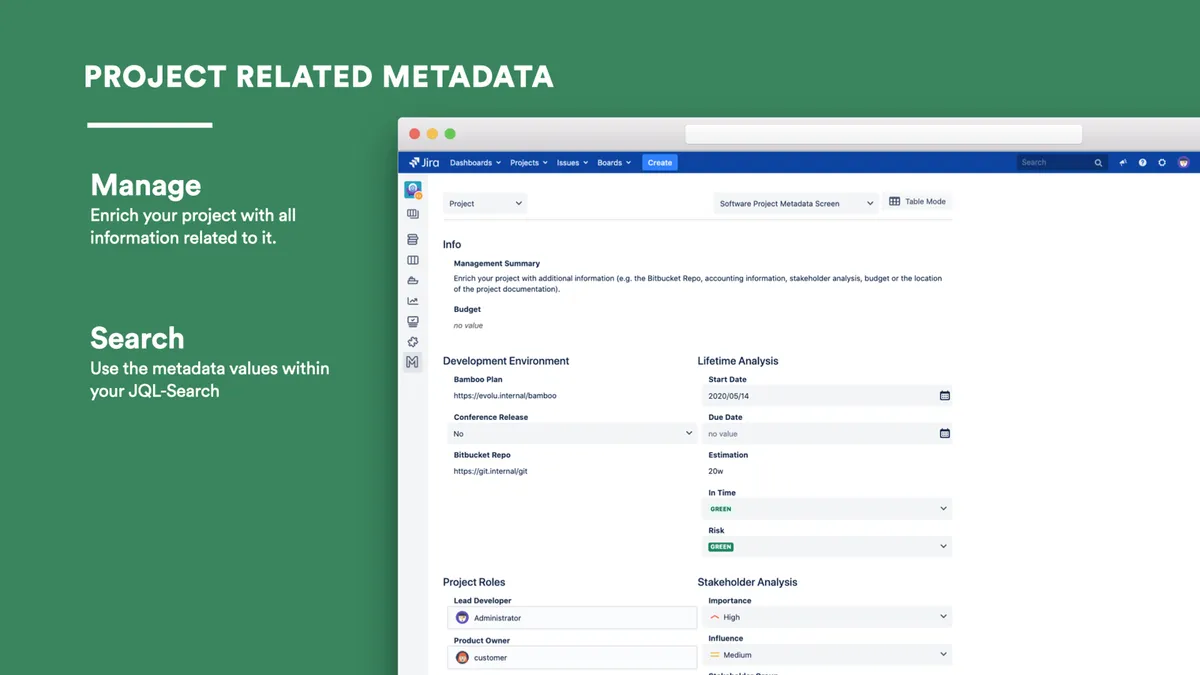Open the feedback megaphone icon
The width and height of the screenshot is (1200, 675).
pyautogui.click(x=1123, y=162)
